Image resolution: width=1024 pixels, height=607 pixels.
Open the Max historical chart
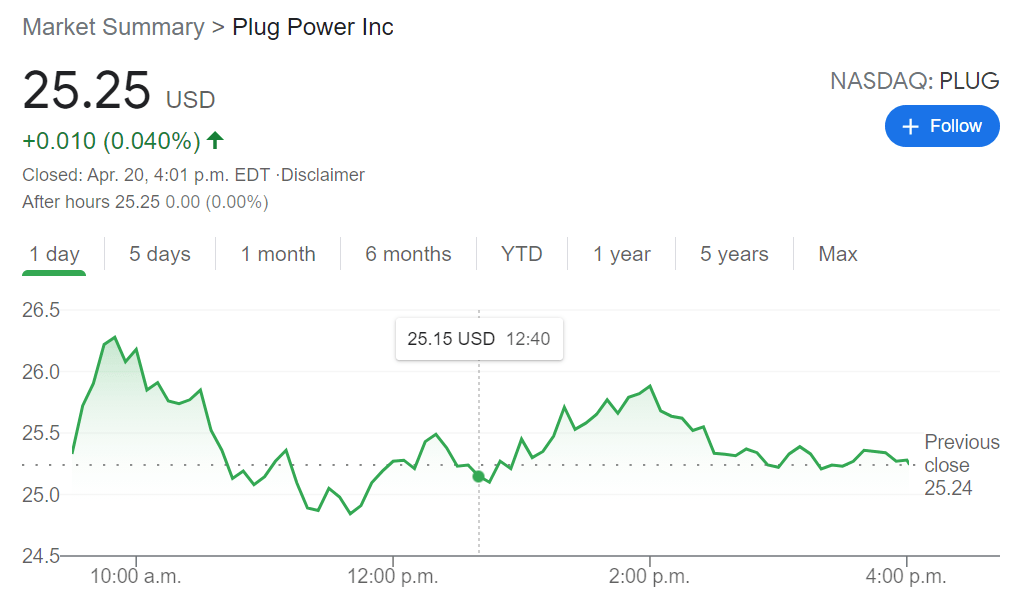837,253
